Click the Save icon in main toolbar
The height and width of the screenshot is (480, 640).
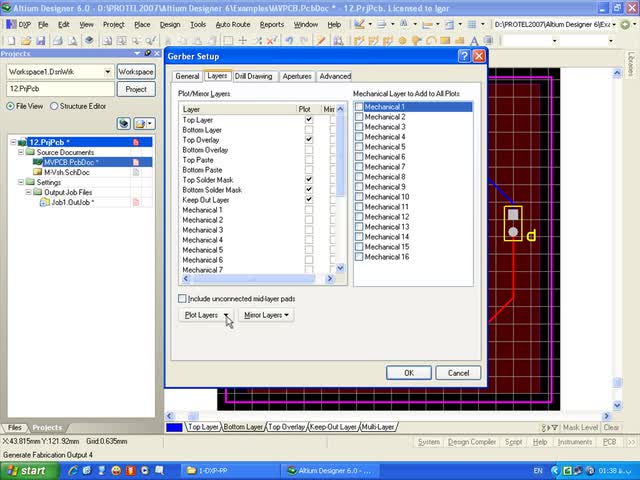tap(39, 41)
